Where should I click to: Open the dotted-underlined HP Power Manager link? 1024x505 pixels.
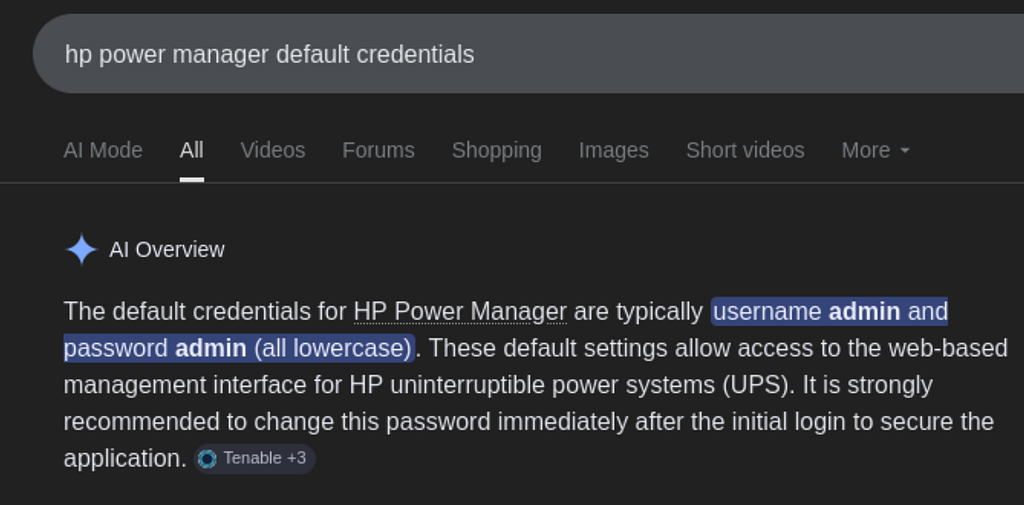tap(460, 312)
